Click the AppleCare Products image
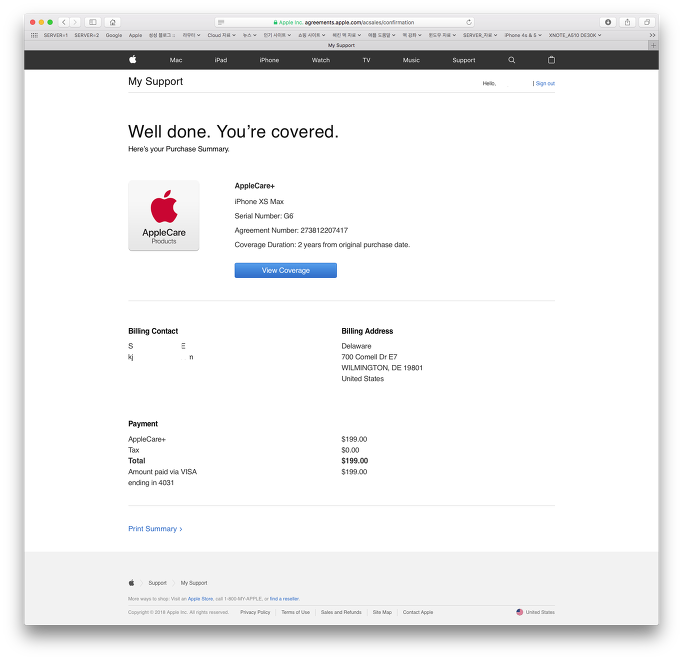This screenshot has width=683, height=660. (x=164, y=215)
